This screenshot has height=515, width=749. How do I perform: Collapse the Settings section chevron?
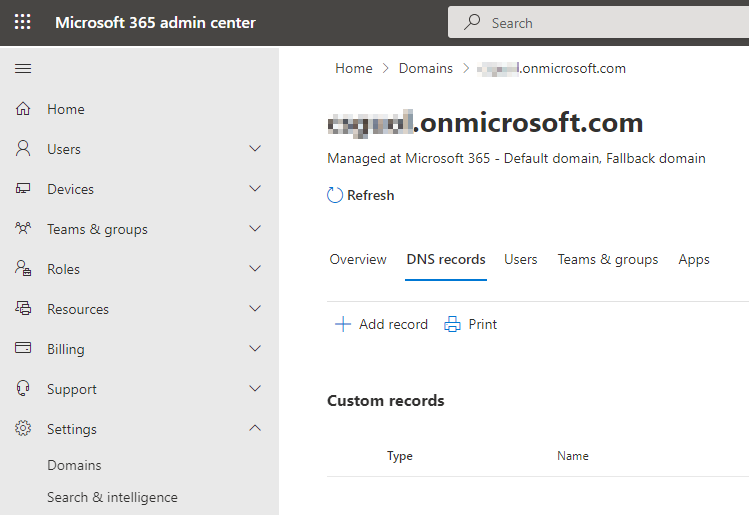click(256, 428)
